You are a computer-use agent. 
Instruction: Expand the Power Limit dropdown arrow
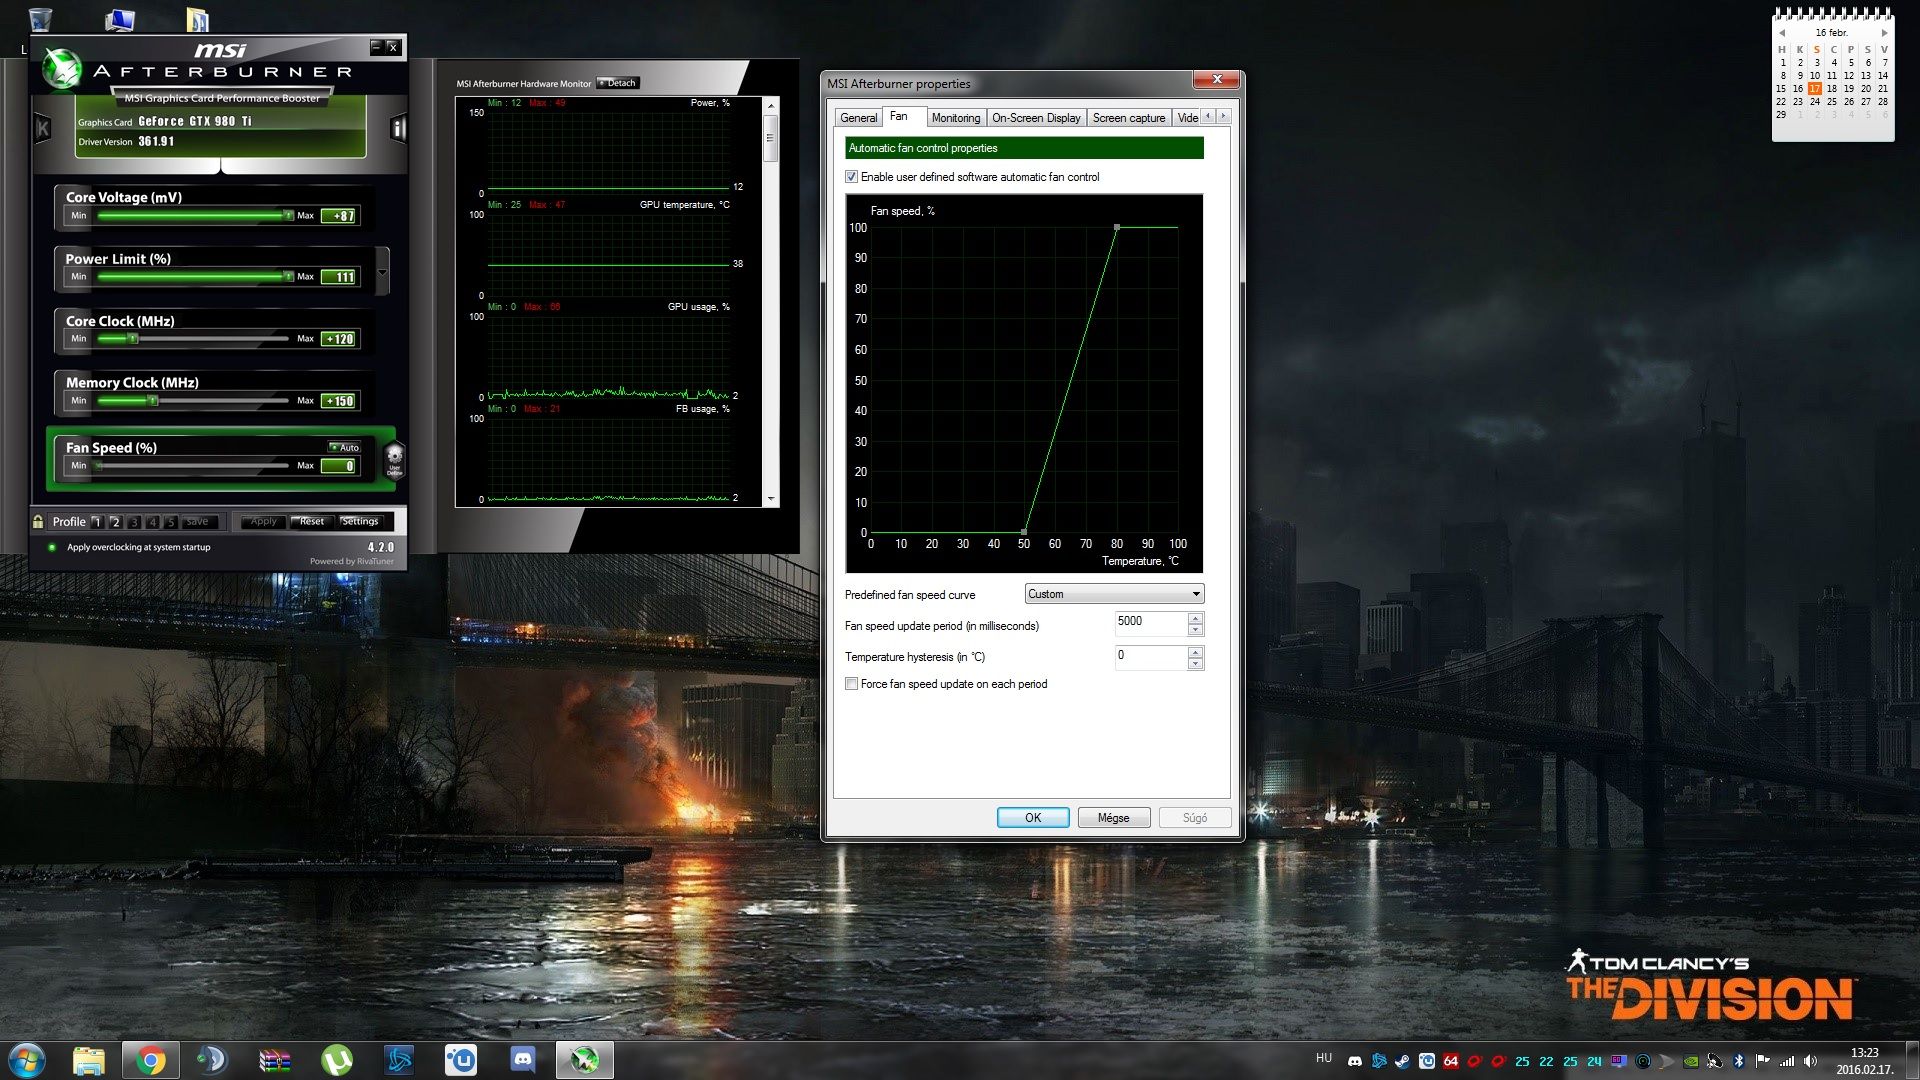coord(382,271)
